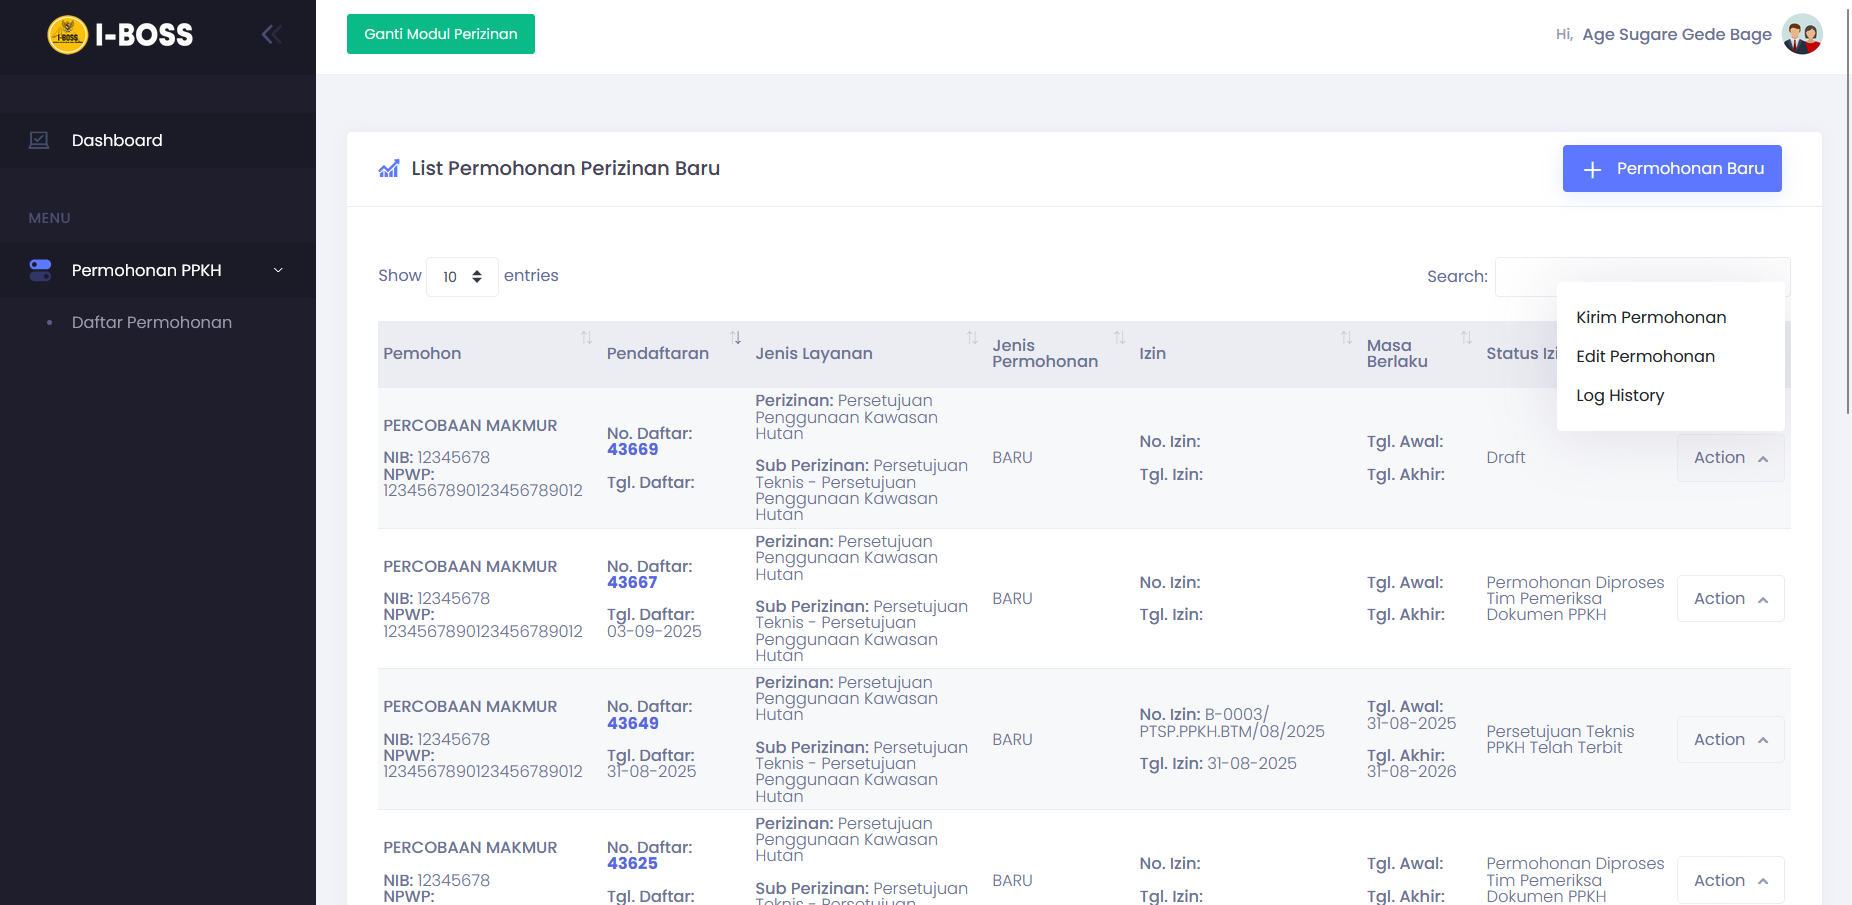Image resolution: width=1852 pixels, height=905 pixels.
Task: Sort table by Jenis Layanan arrows
Action: coord(971,338)
